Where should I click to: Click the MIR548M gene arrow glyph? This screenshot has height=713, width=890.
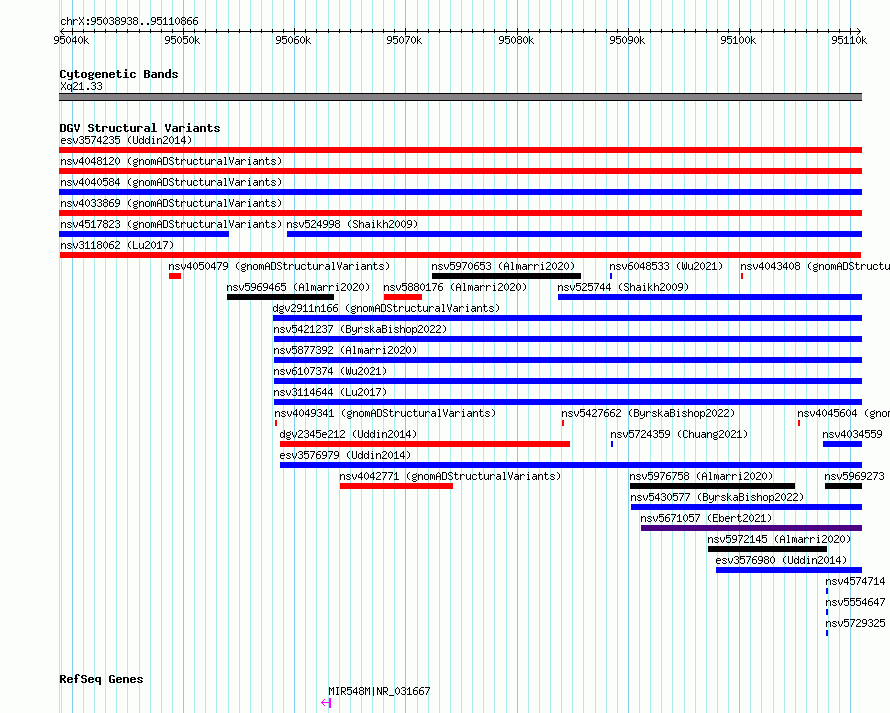pos(326,703)
